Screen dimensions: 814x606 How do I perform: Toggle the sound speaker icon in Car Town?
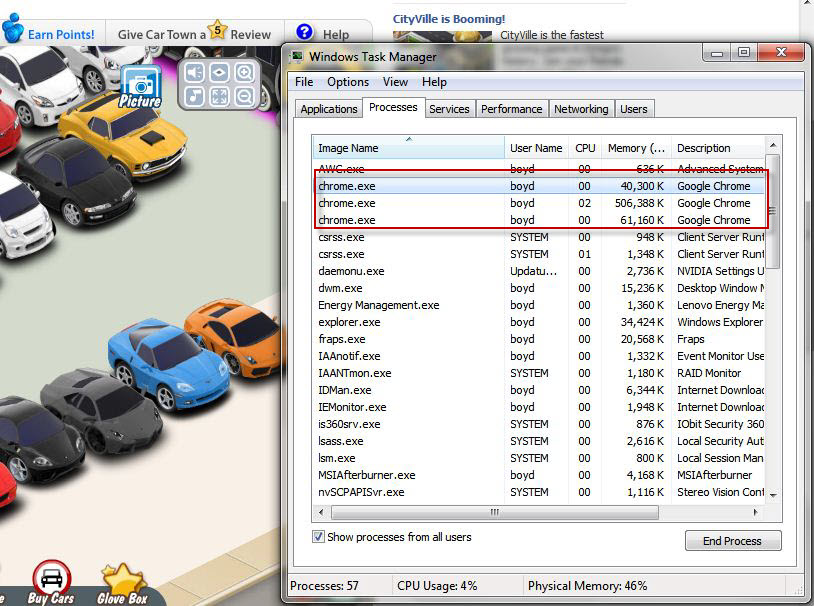point(194,72)
